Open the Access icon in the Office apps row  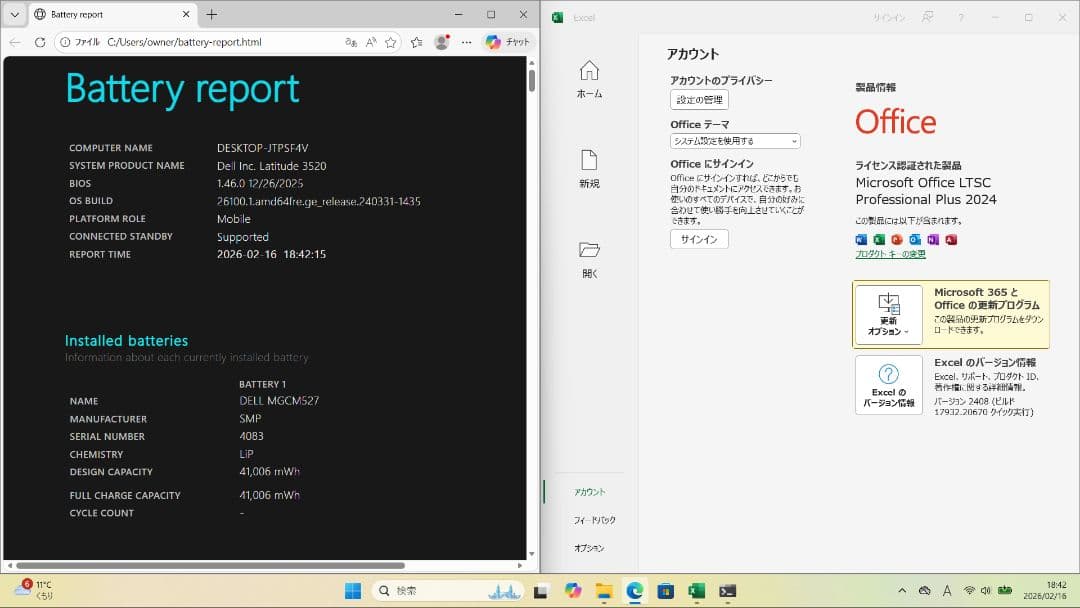pos(952,239)
